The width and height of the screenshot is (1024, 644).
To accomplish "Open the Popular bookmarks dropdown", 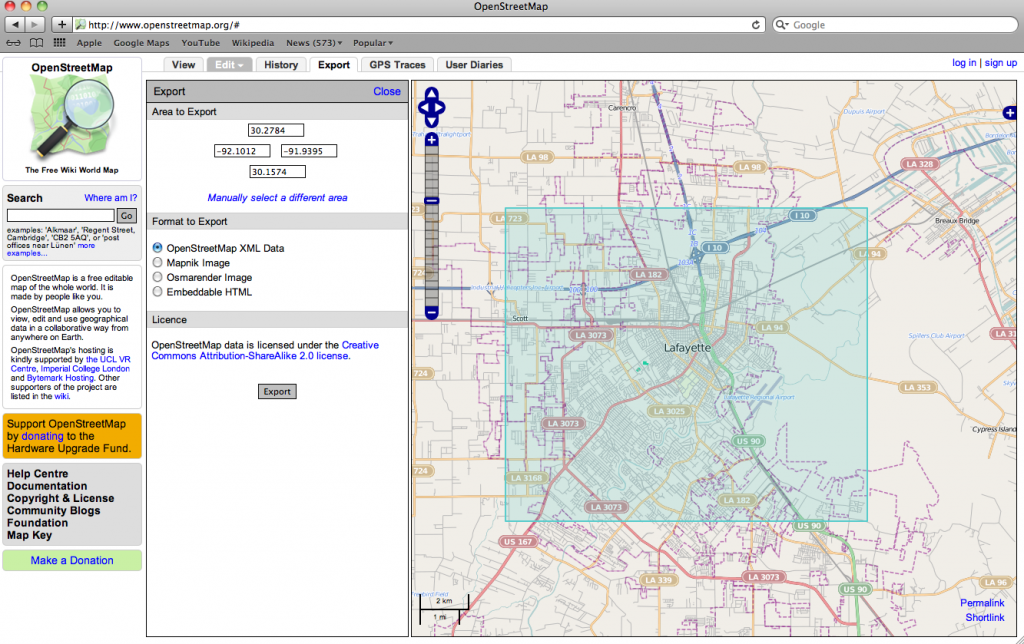I will coord(373,43).
